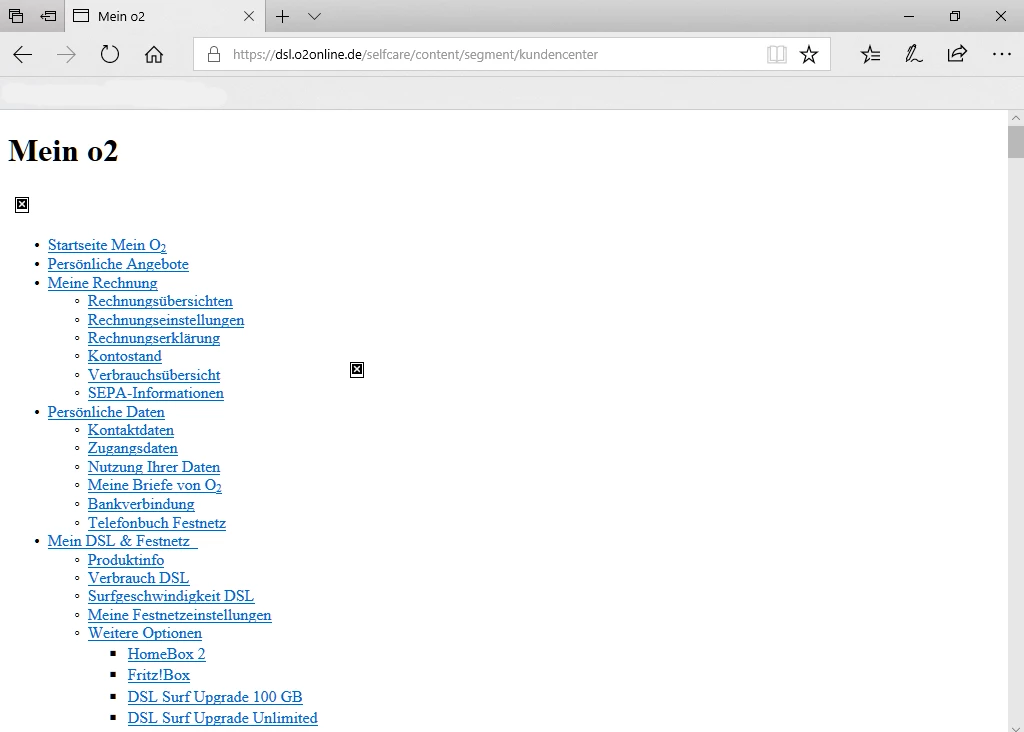Open Mein DSL & Festnetz link
1024x732 pixels.
point(122,541)
